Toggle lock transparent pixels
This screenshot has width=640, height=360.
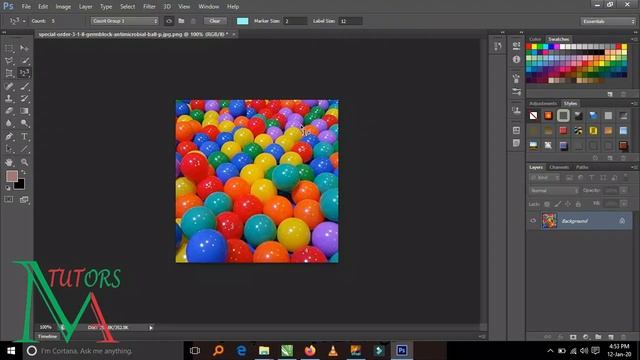(547, 204)
